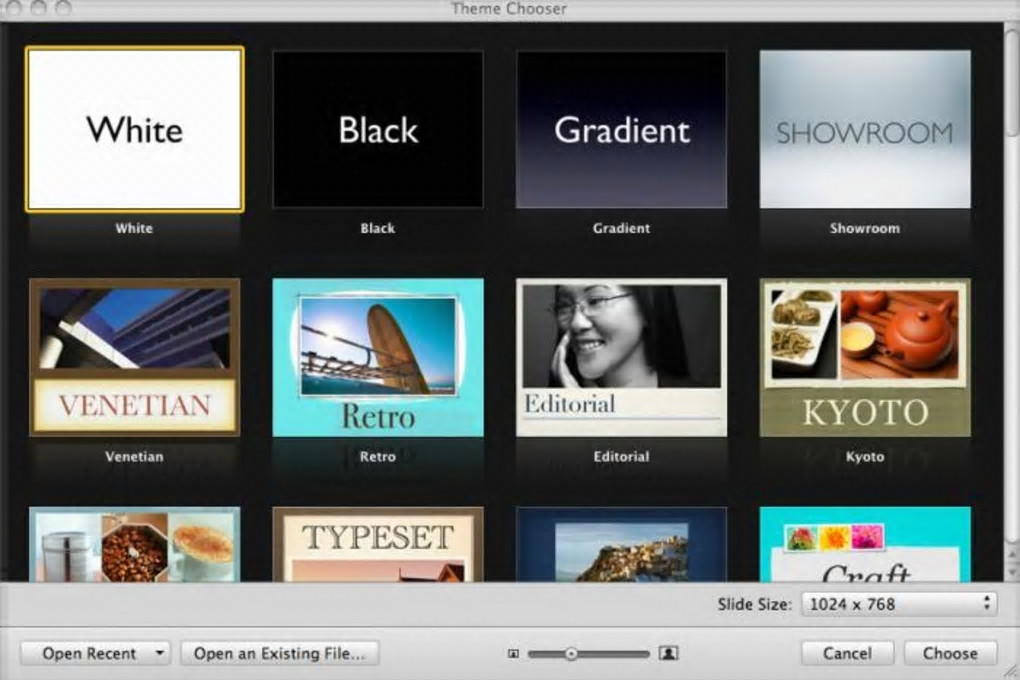
Task: Expand the Open Recent dropdown arrow
Action: click(160, 653)
